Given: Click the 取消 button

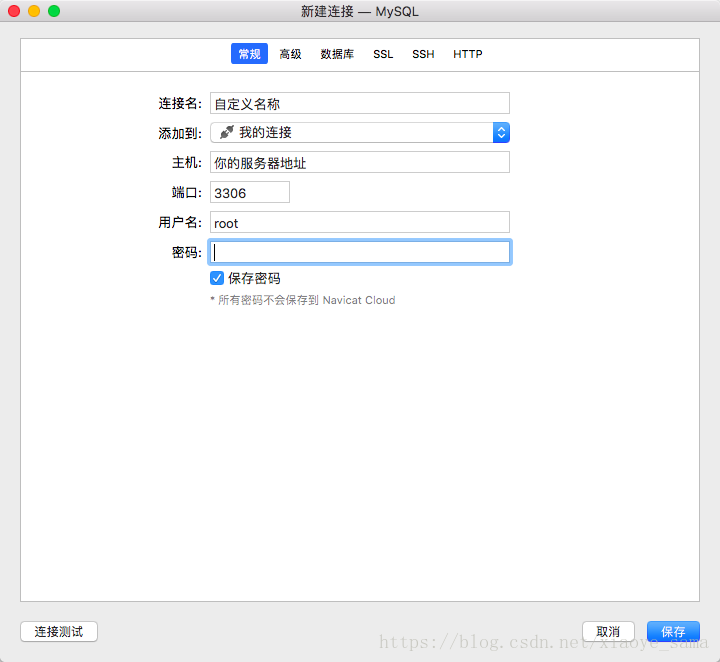Looking at the screenshot, I should pos(608,632).
